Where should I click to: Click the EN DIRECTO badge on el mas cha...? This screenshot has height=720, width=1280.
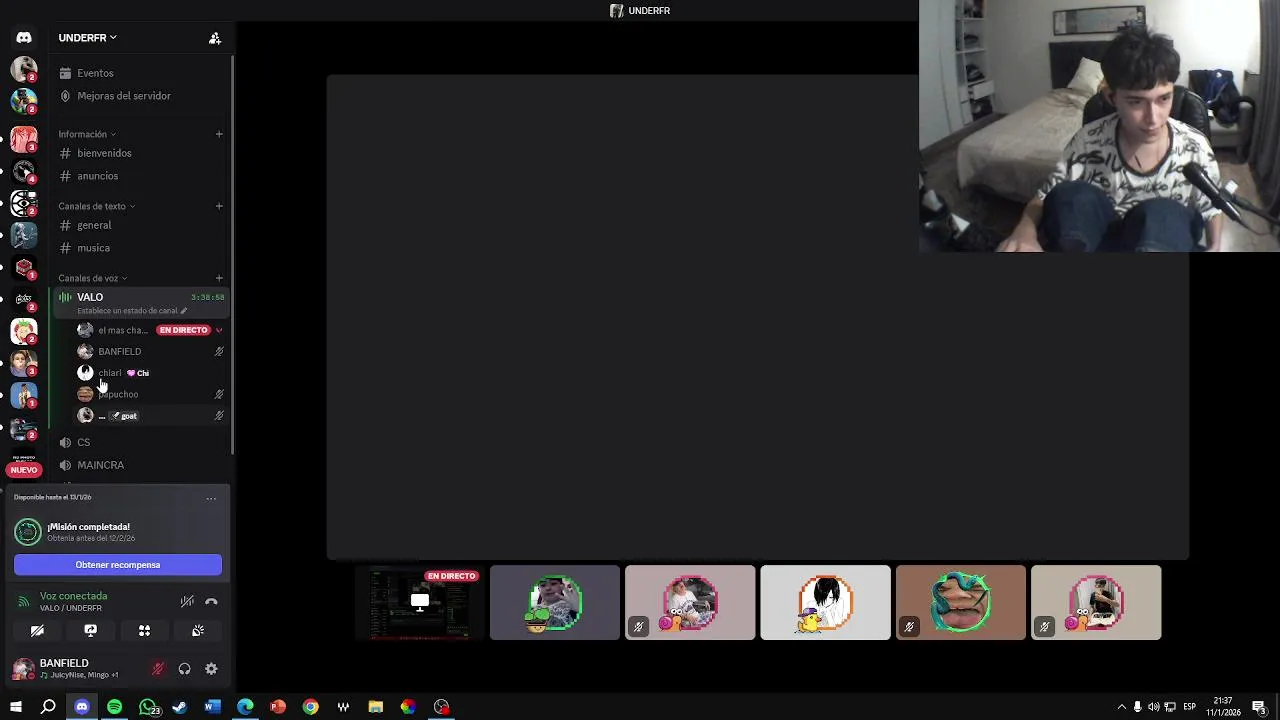(x=184, y=330)
